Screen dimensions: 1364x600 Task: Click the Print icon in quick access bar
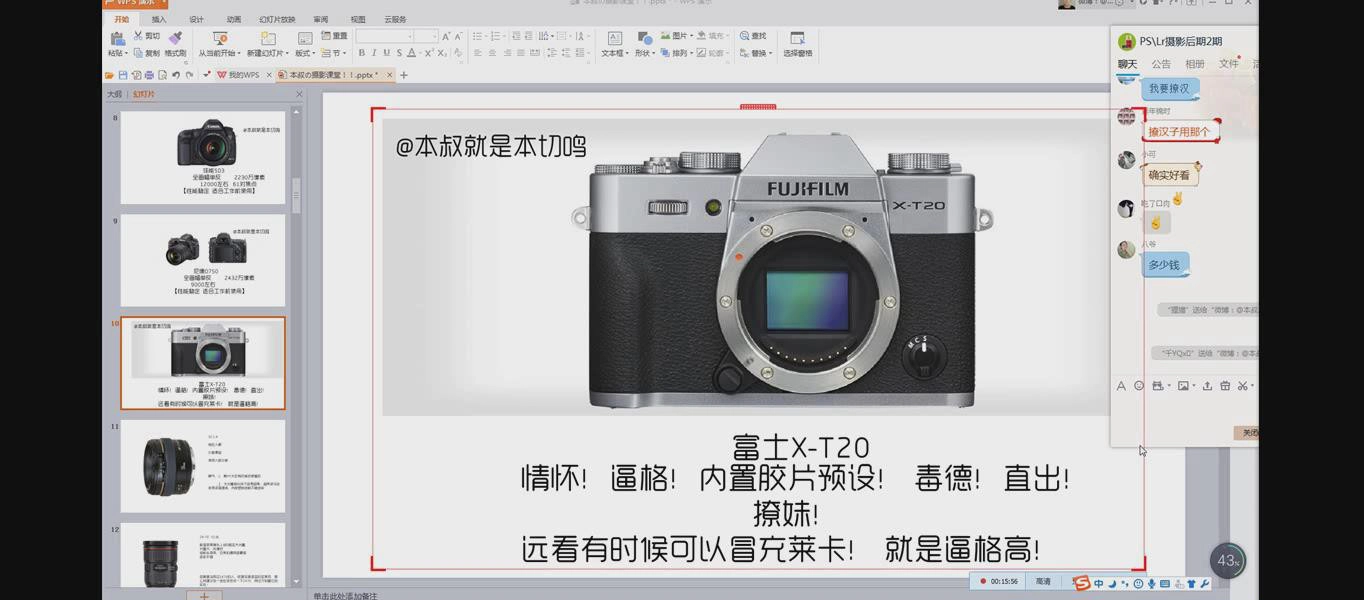149,75
